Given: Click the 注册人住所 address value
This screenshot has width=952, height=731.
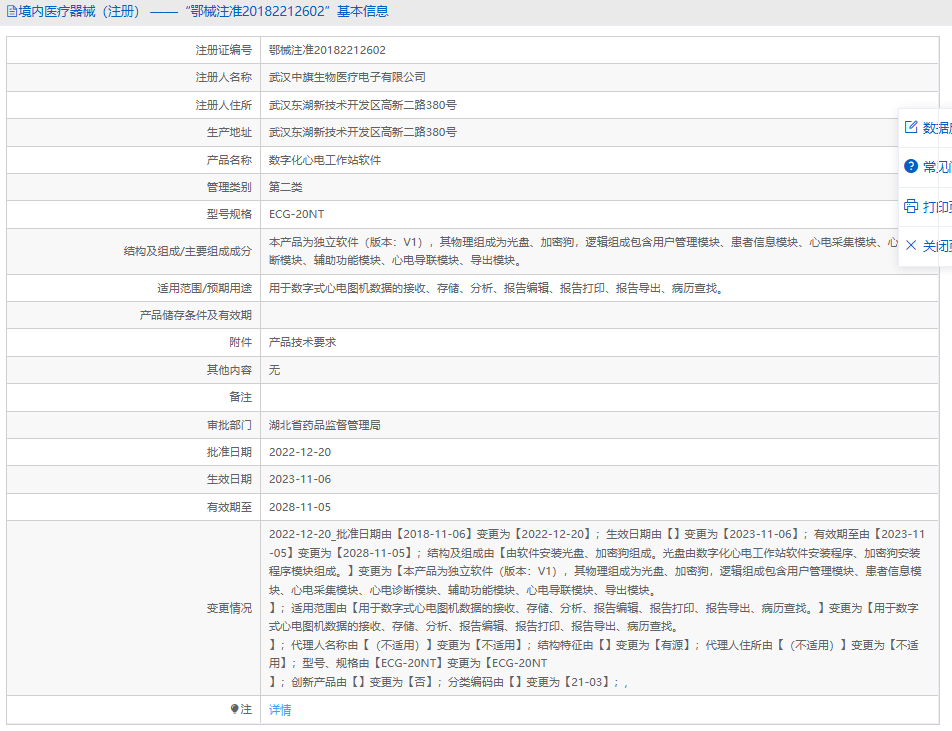Looking at the screenshot, I should 362,105.
